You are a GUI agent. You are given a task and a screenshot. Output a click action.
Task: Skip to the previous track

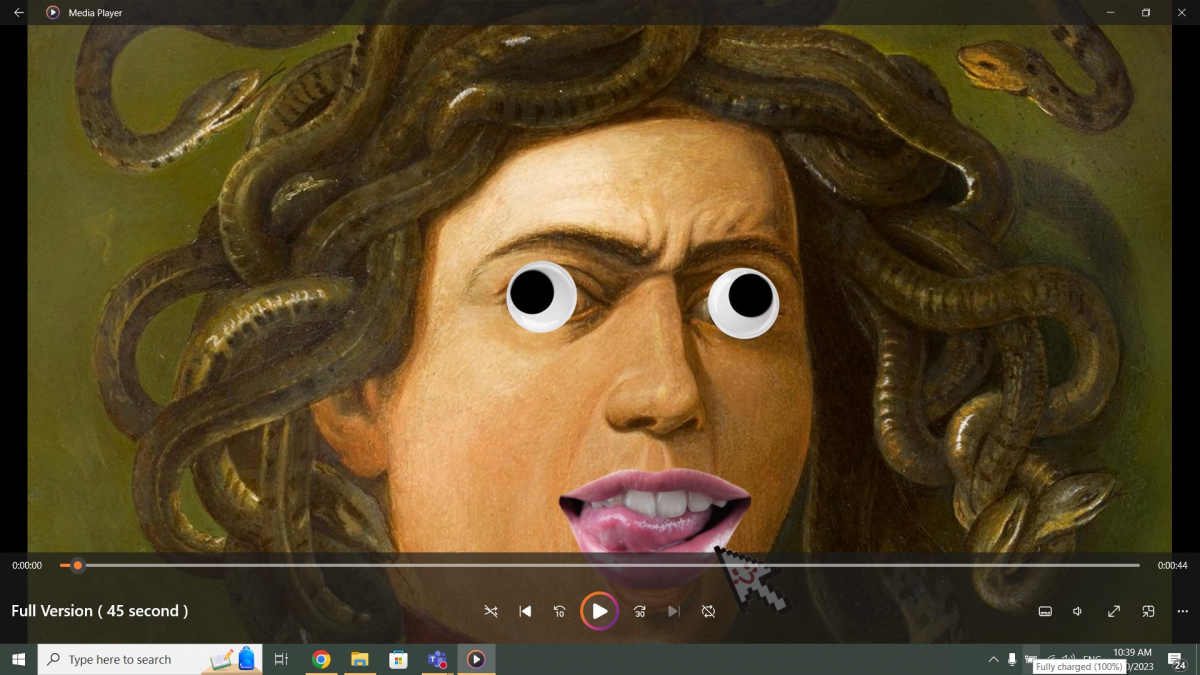click(525, 611)
